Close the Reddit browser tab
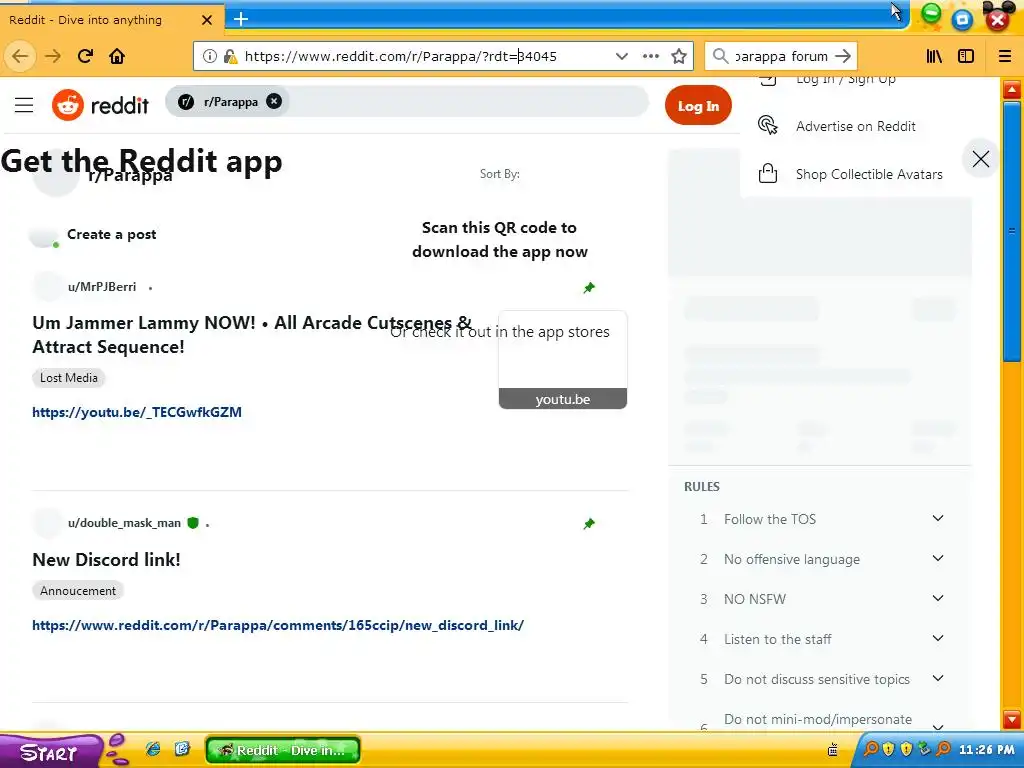The height and width of the screenshot is (768, 1024). point(207,20)
